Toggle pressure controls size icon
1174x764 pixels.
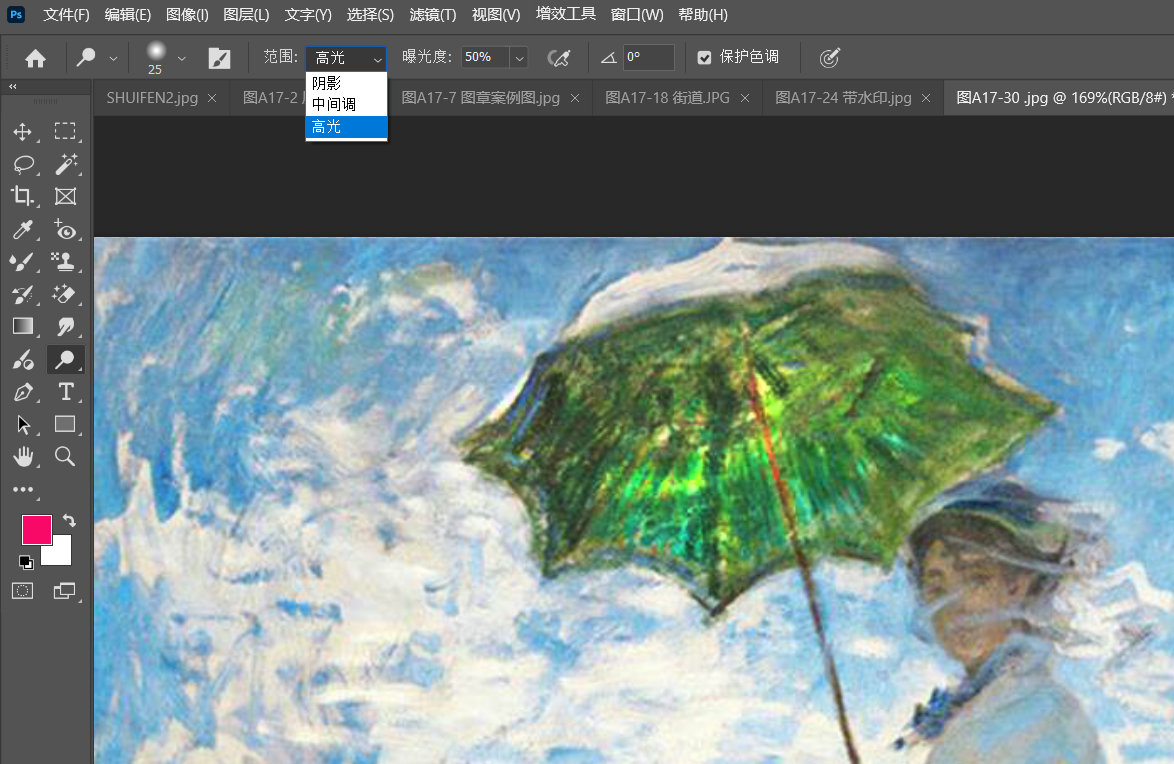tap(830, 58)
